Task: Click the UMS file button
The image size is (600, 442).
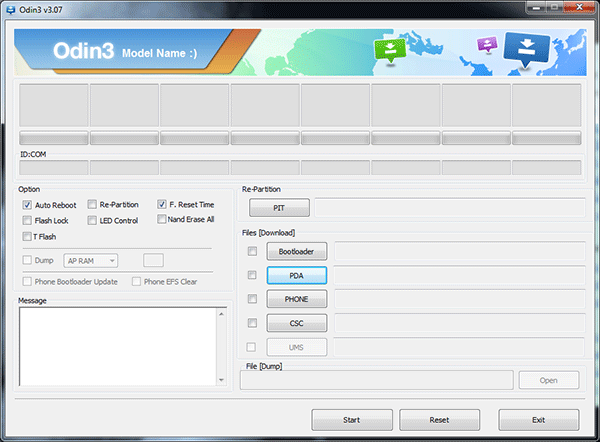Action: 297,347
